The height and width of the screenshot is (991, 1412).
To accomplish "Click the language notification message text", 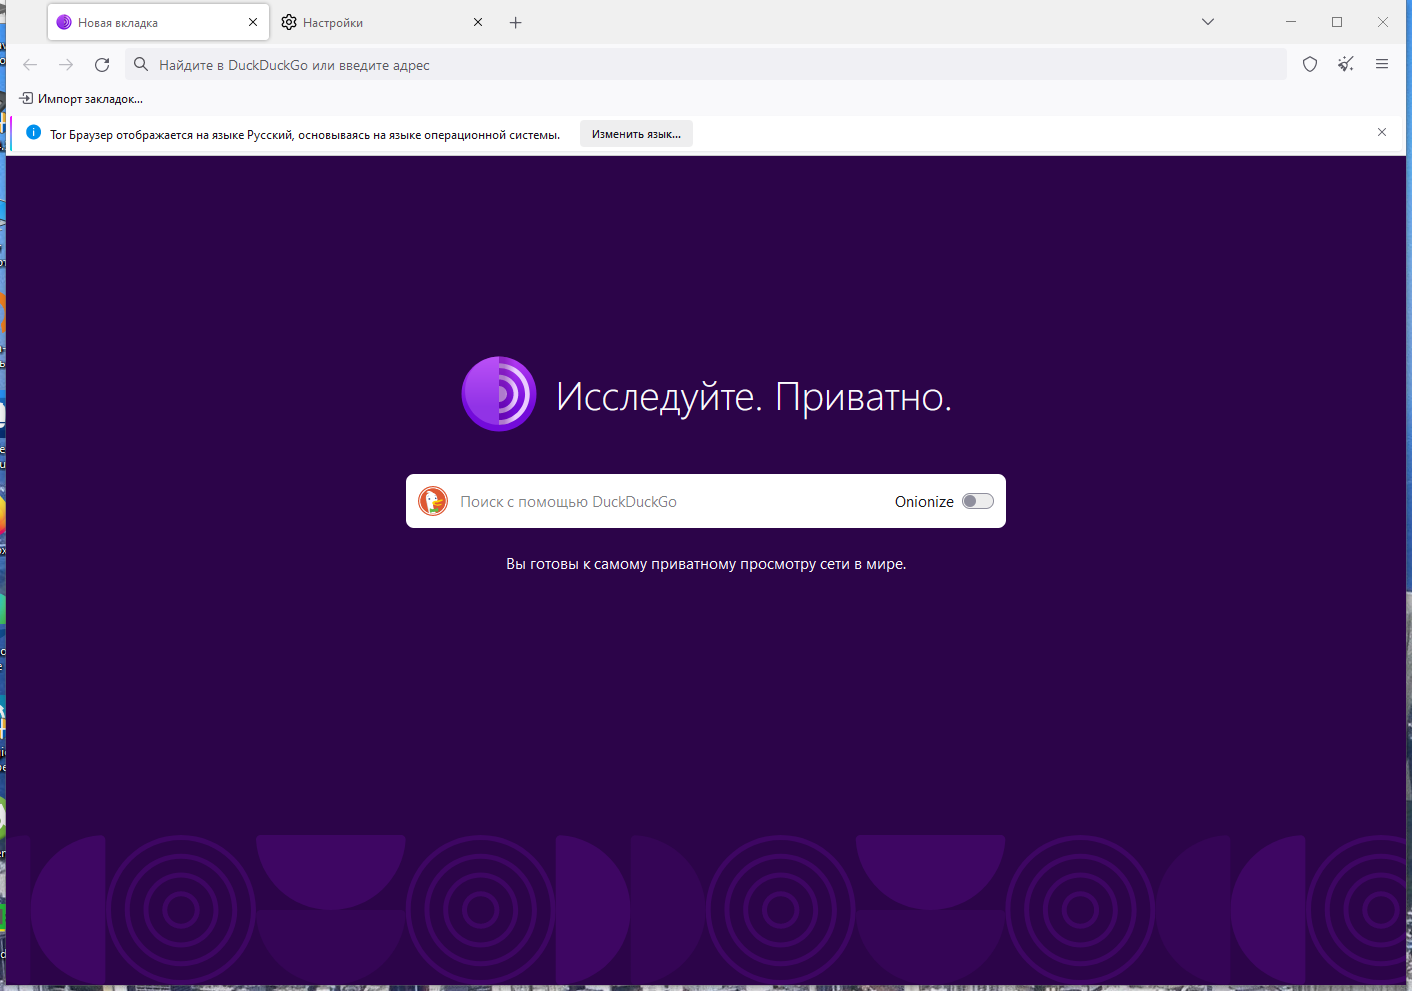I will [305, 134].
